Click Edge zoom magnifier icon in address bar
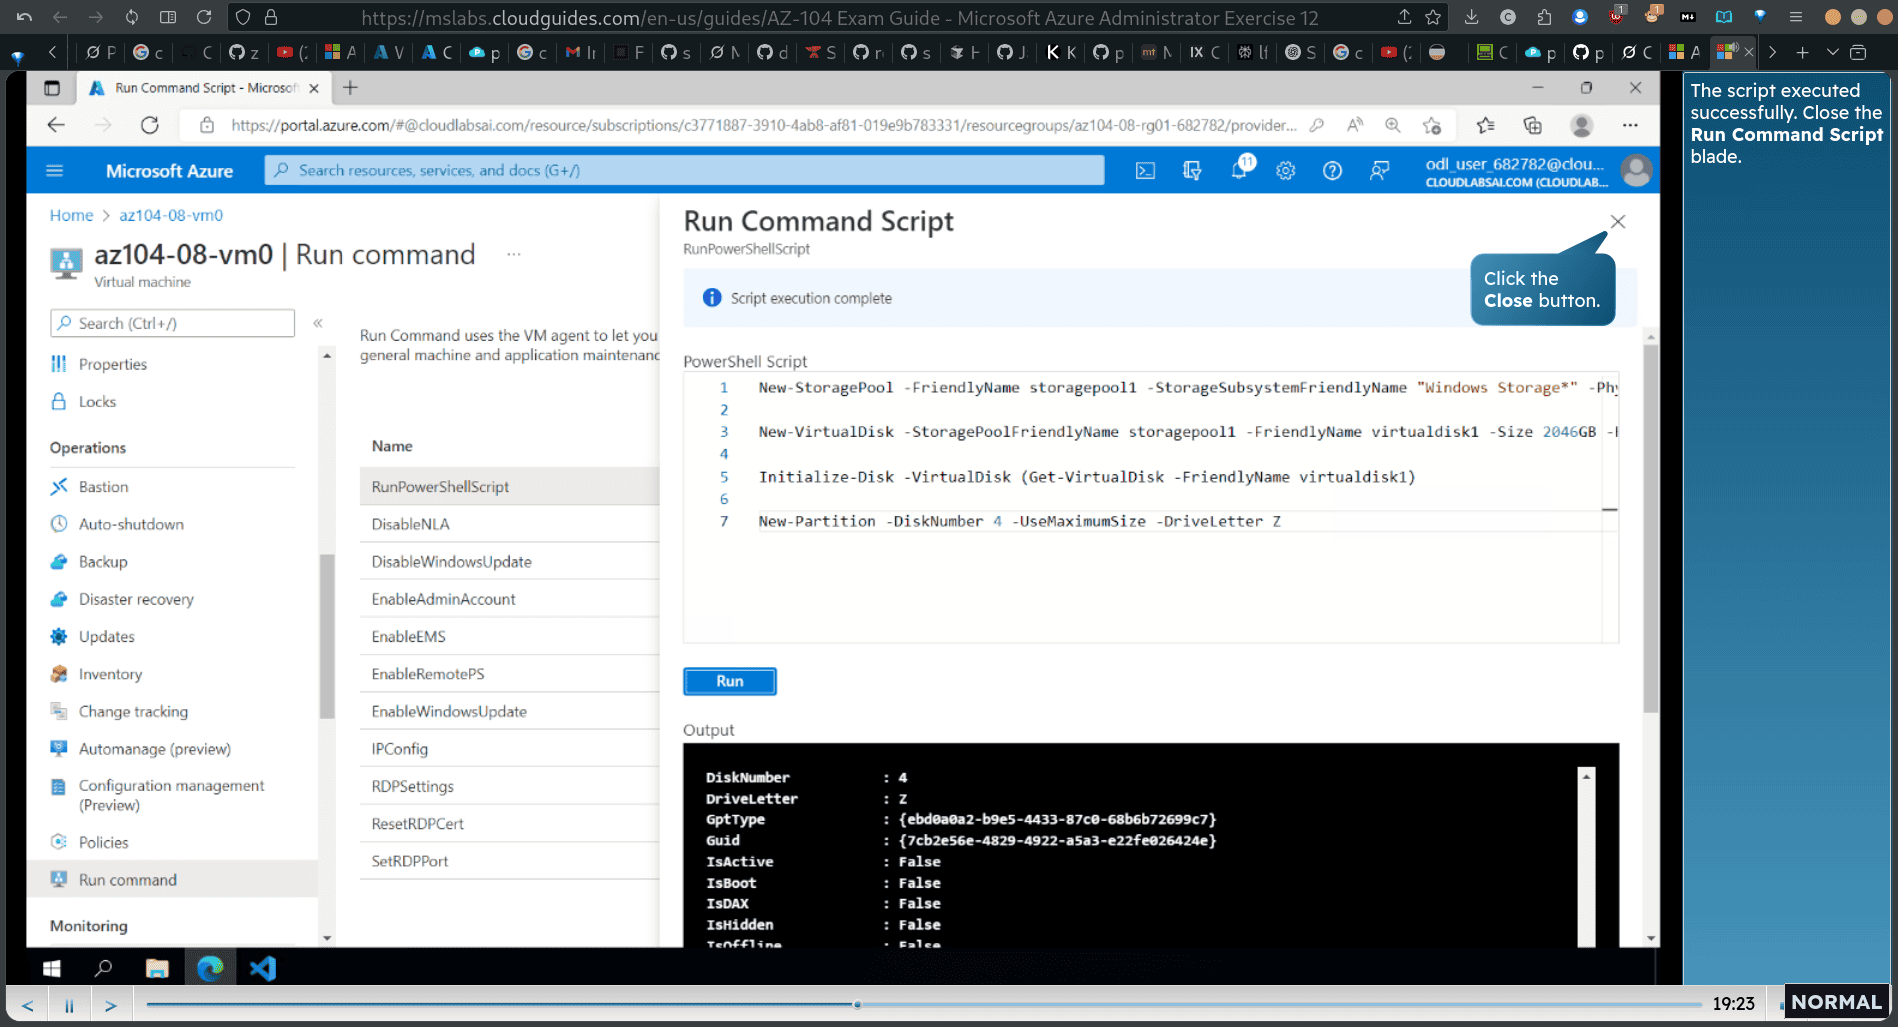 tap(1392, 125)
